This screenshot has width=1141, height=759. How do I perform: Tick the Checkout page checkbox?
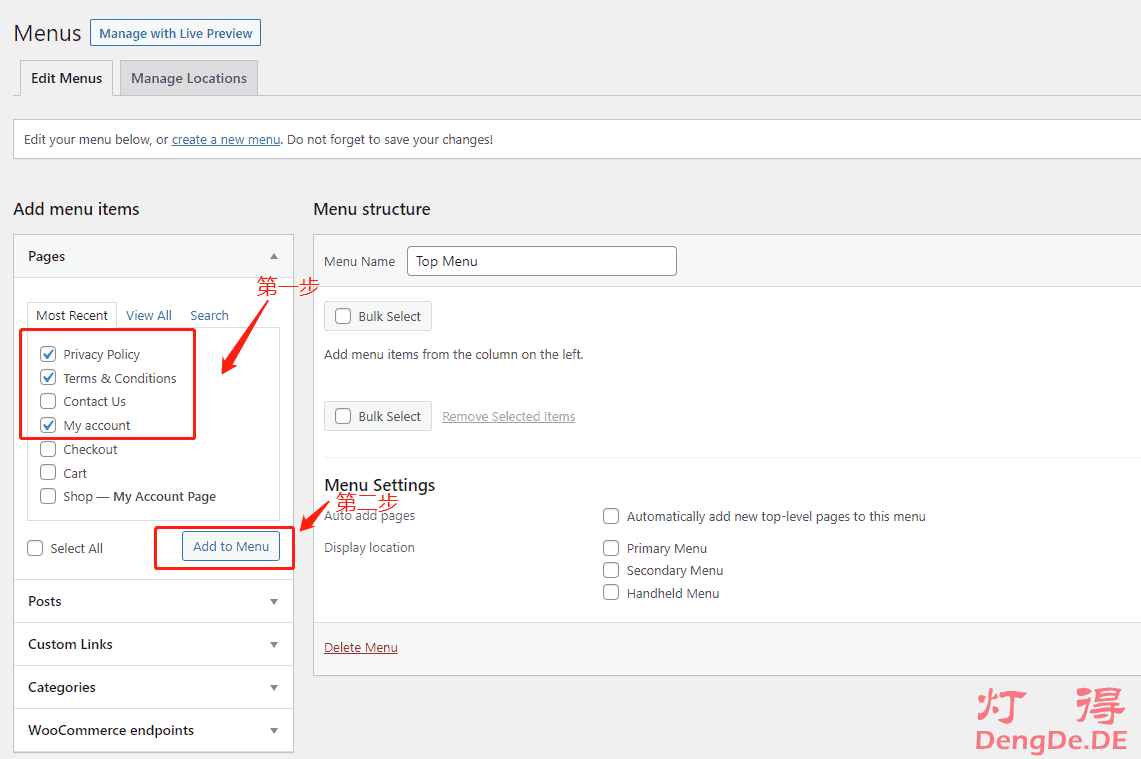(48, 449)
